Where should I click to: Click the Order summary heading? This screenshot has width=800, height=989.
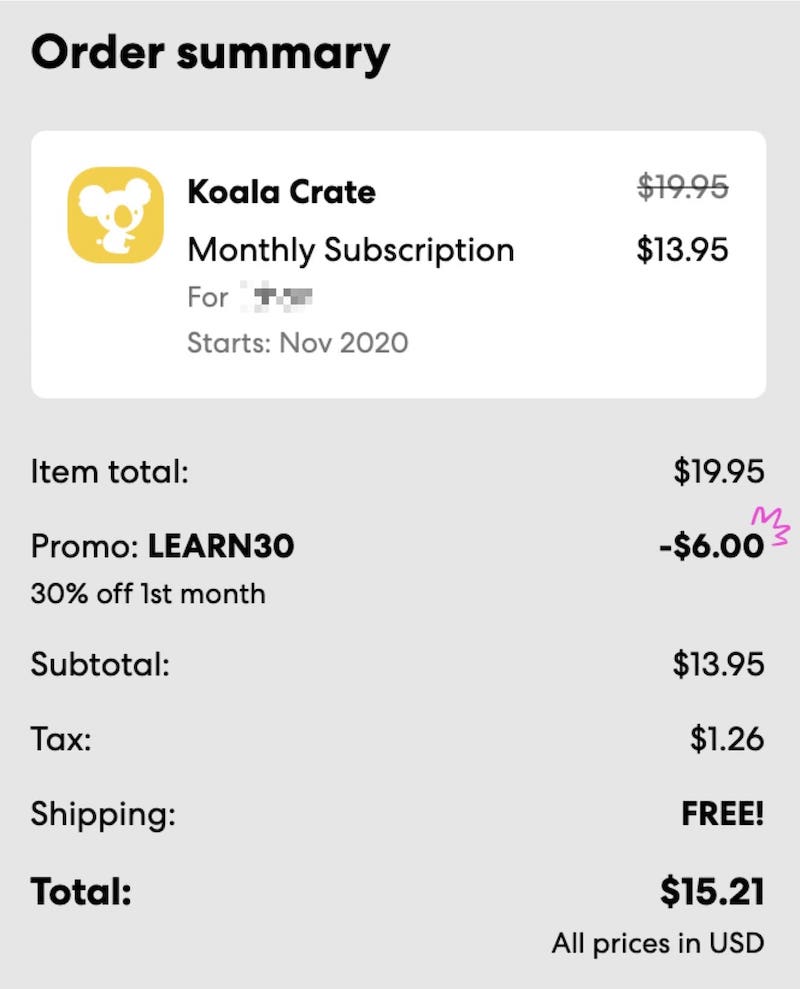(210, 53)
